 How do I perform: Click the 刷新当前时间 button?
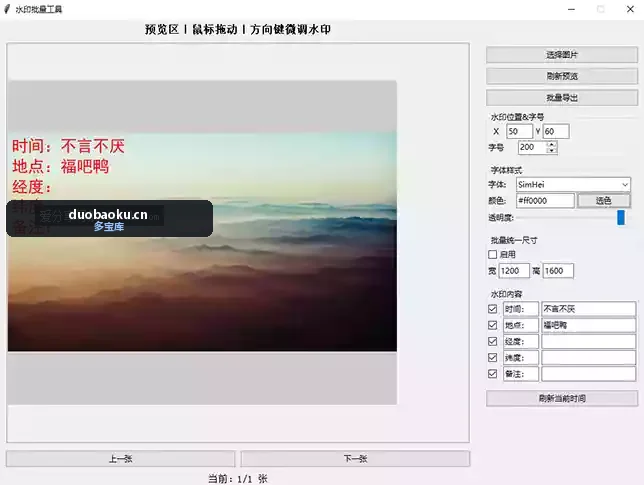pos(562,398)
